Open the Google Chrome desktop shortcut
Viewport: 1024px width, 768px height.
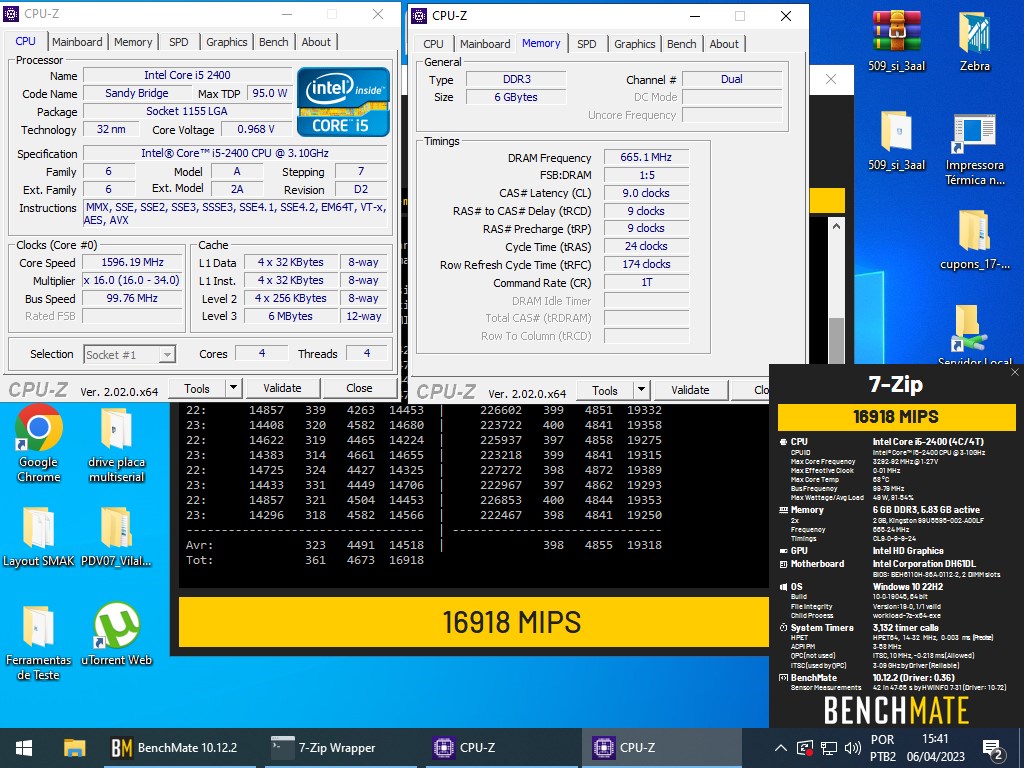click(x=39, y=444)
